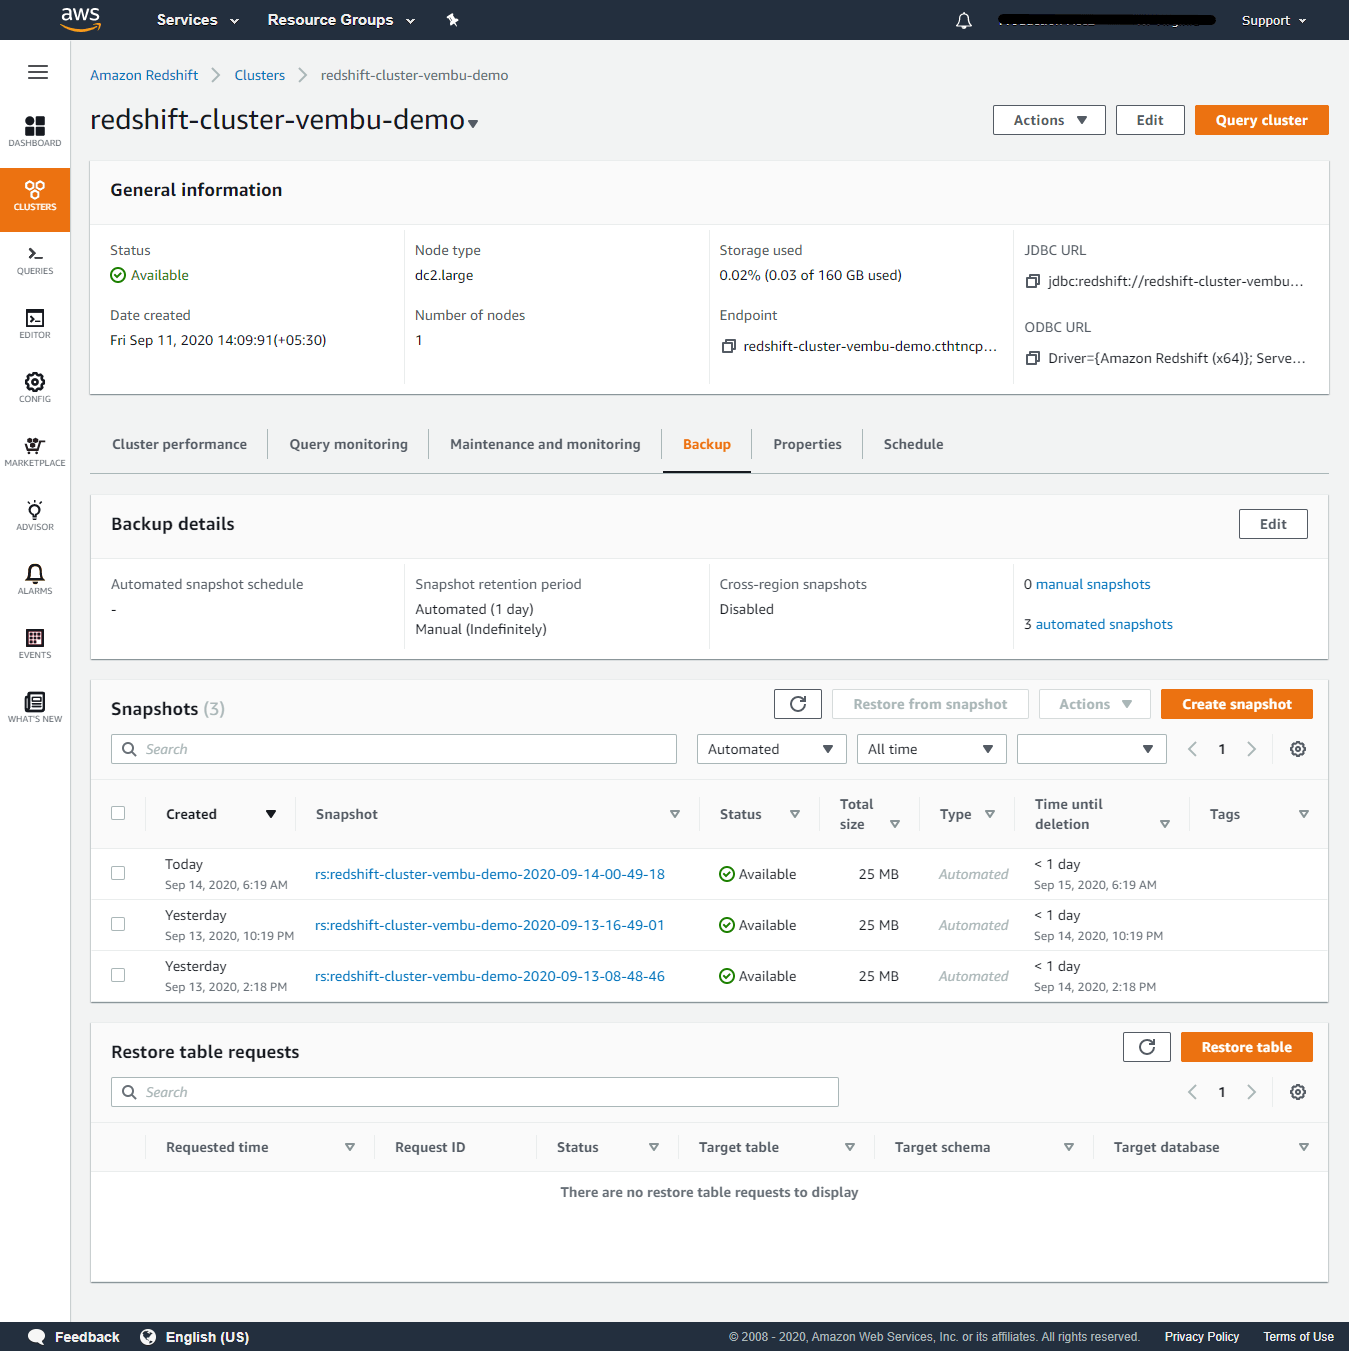Click the Restore table button

click(1247, 1047)
